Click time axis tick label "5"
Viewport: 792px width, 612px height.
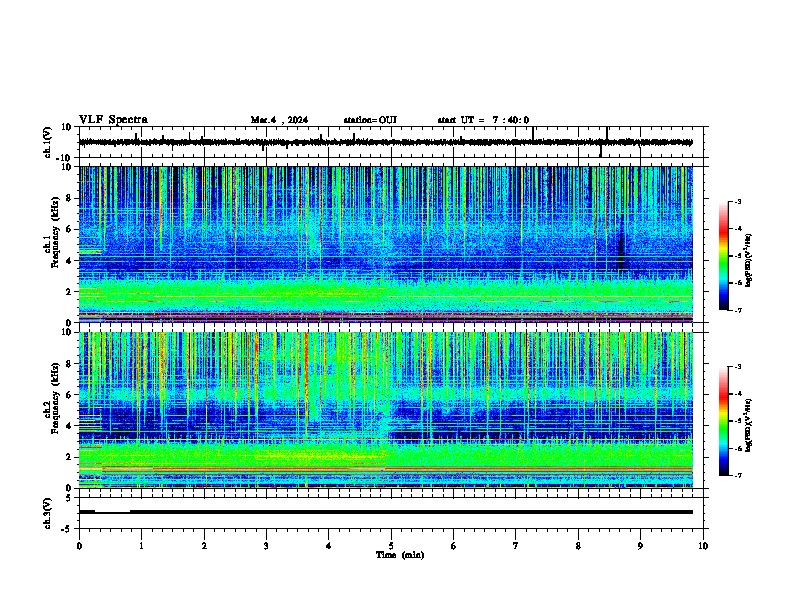click(391, 546)
